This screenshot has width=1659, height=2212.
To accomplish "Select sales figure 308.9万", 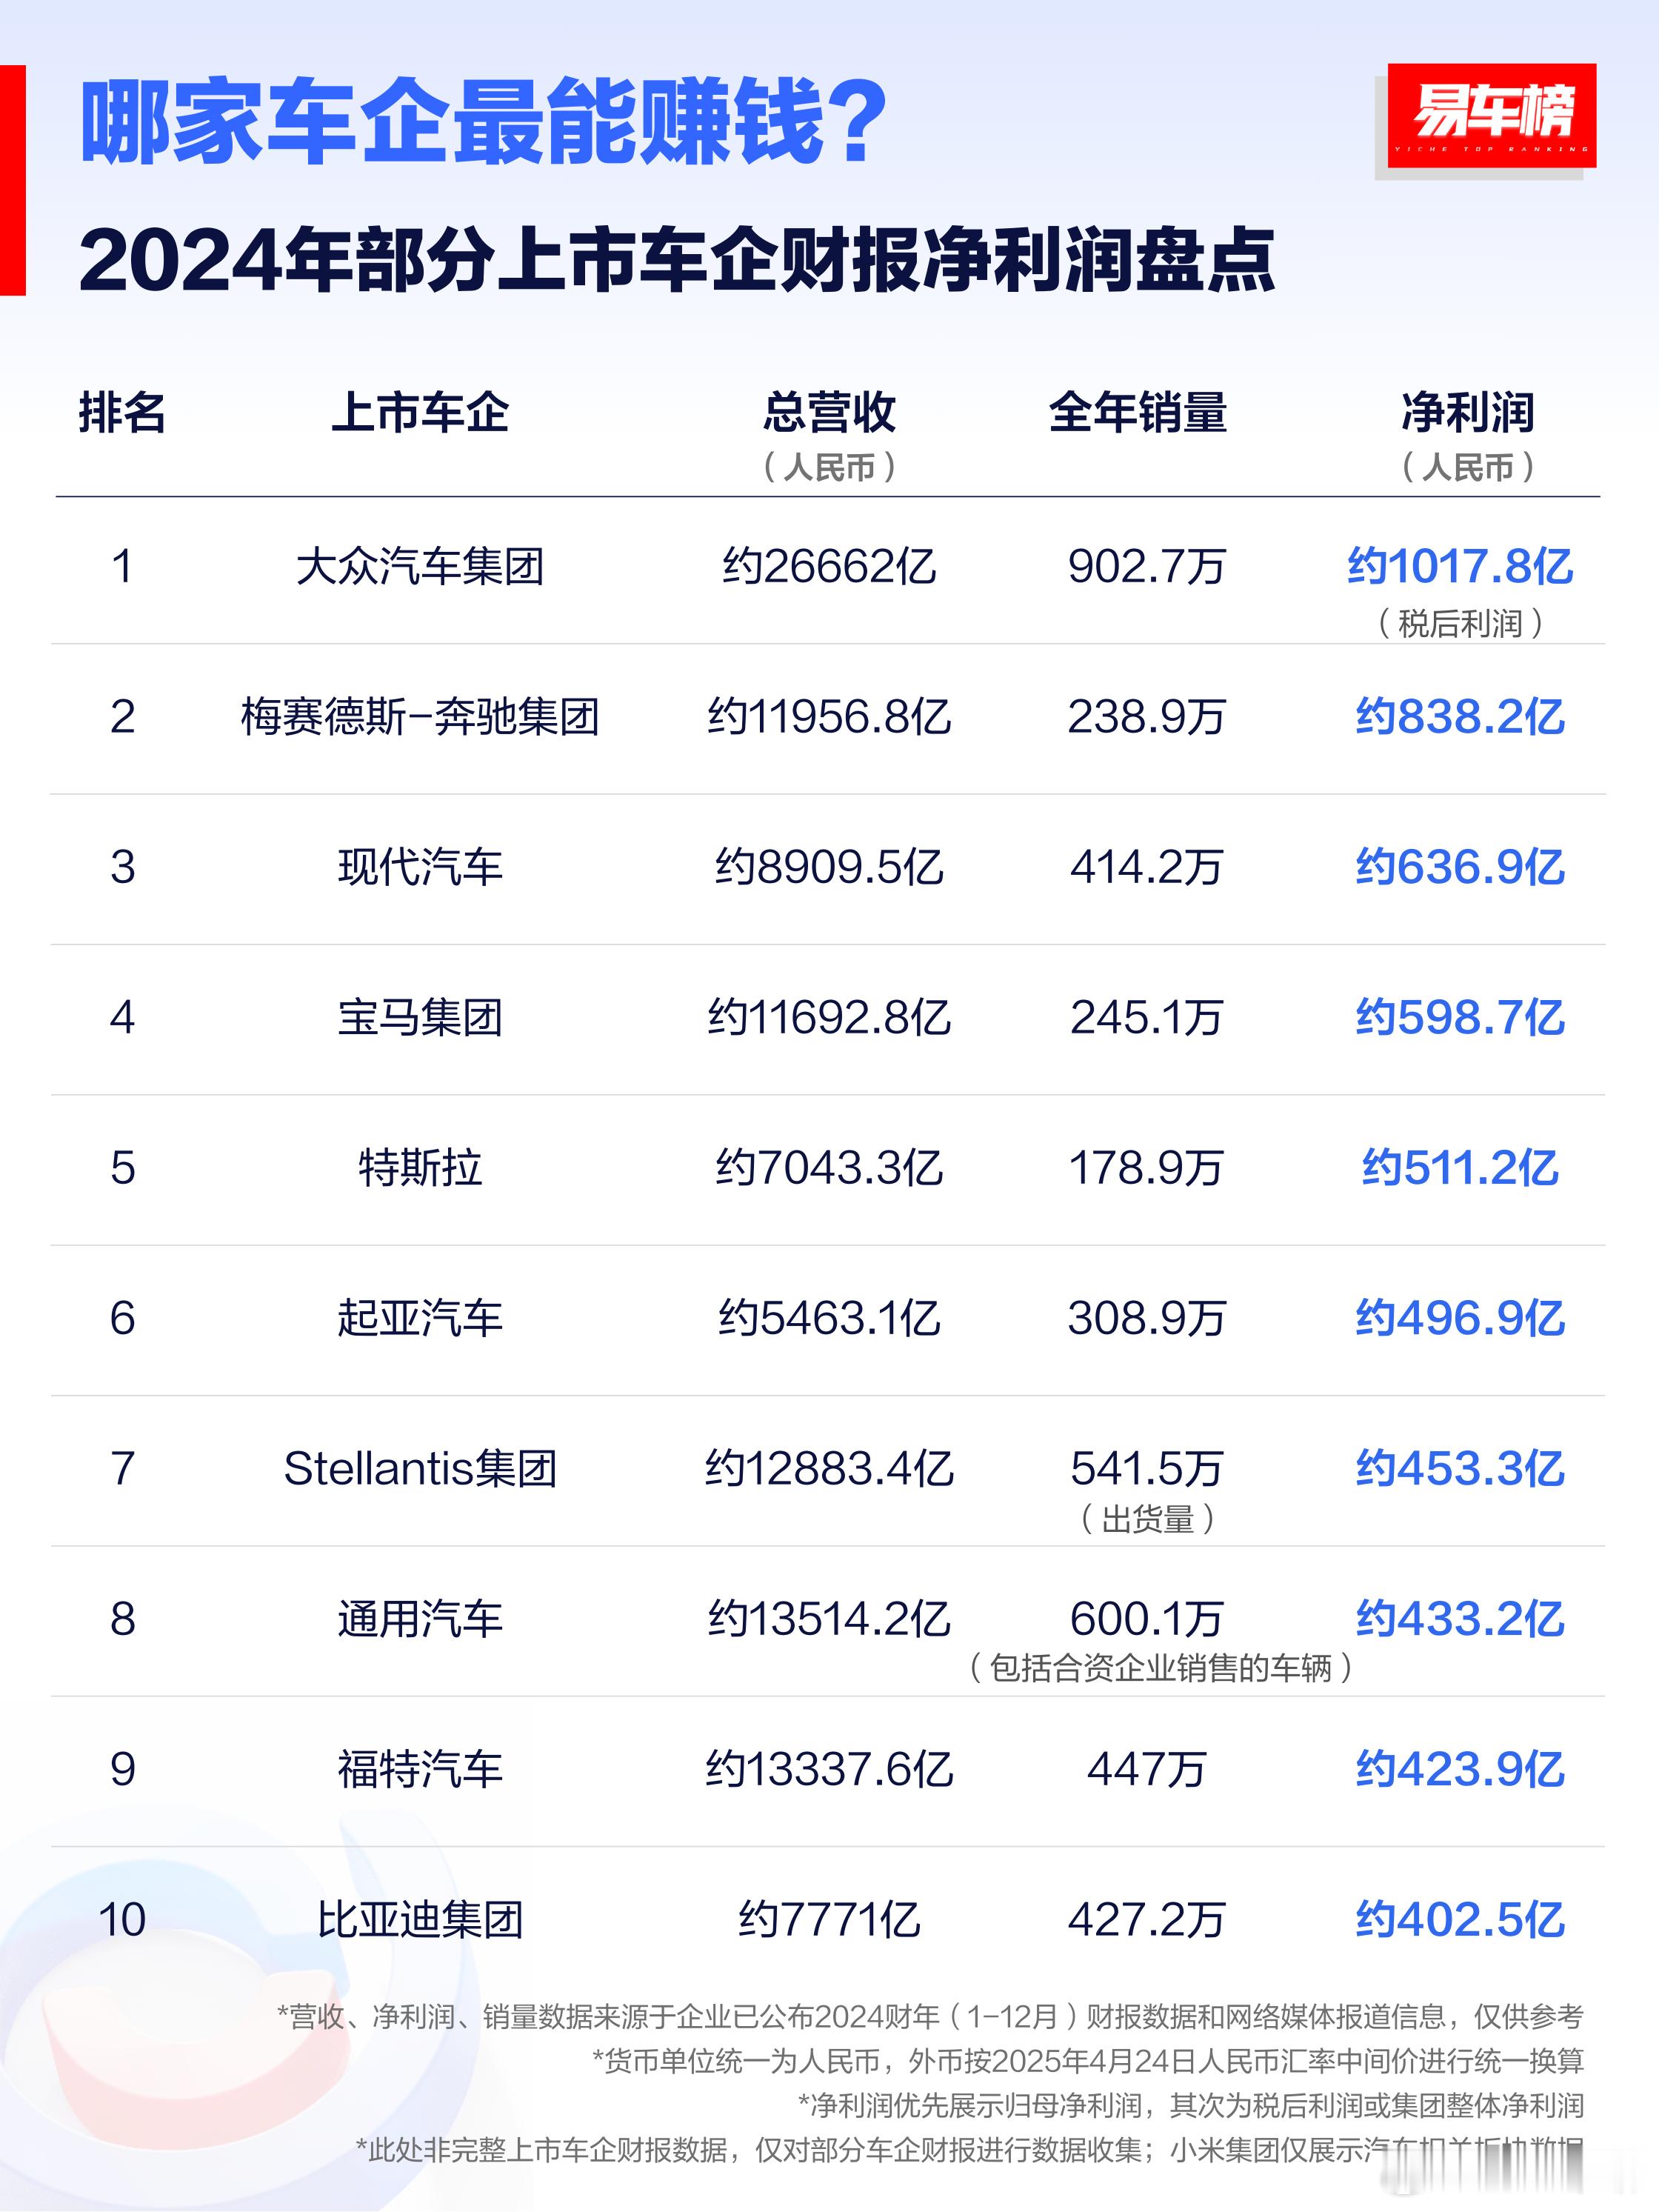I will [x=1146, y=1318].
